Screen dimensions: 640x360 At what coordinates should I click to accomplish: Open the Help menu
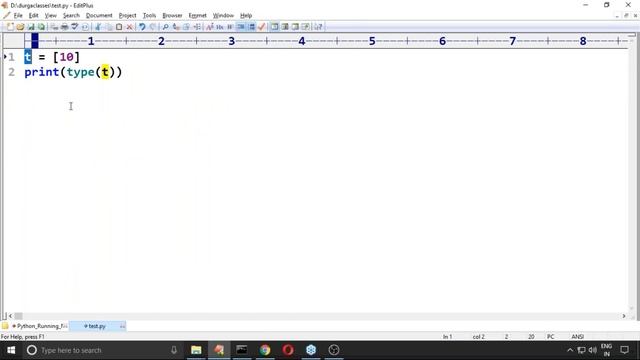pos(246,16)
